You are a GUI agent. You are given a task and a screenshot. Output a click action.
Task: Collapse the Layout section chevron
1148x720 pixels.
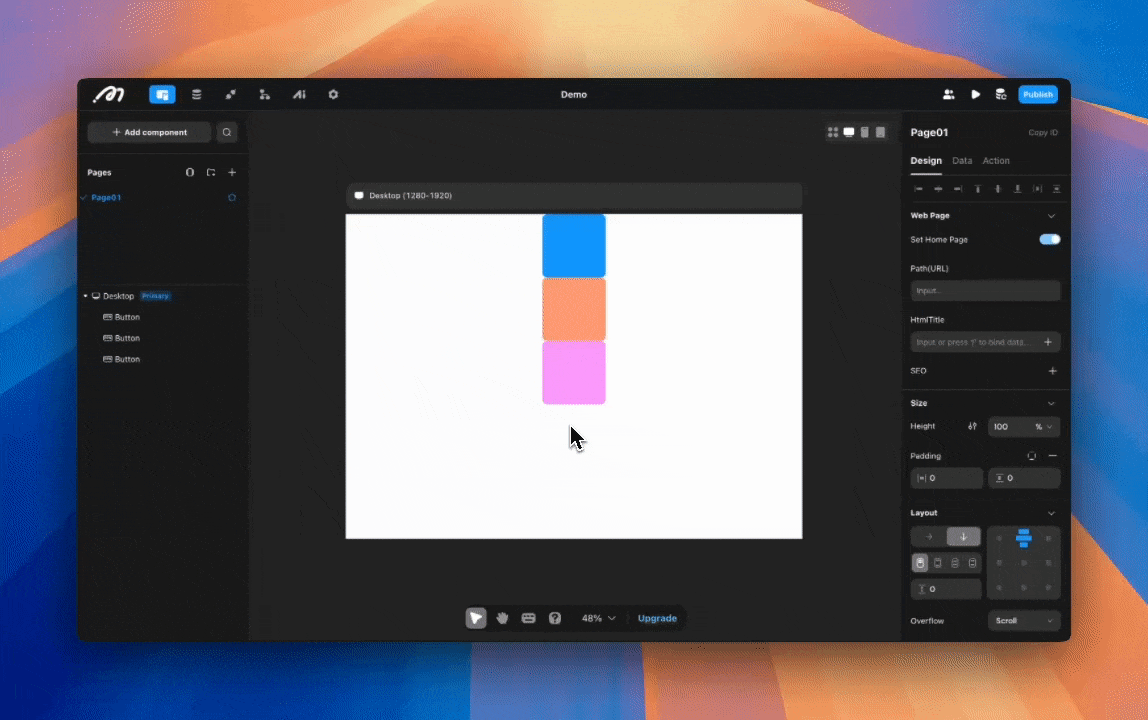(1051, 513)
